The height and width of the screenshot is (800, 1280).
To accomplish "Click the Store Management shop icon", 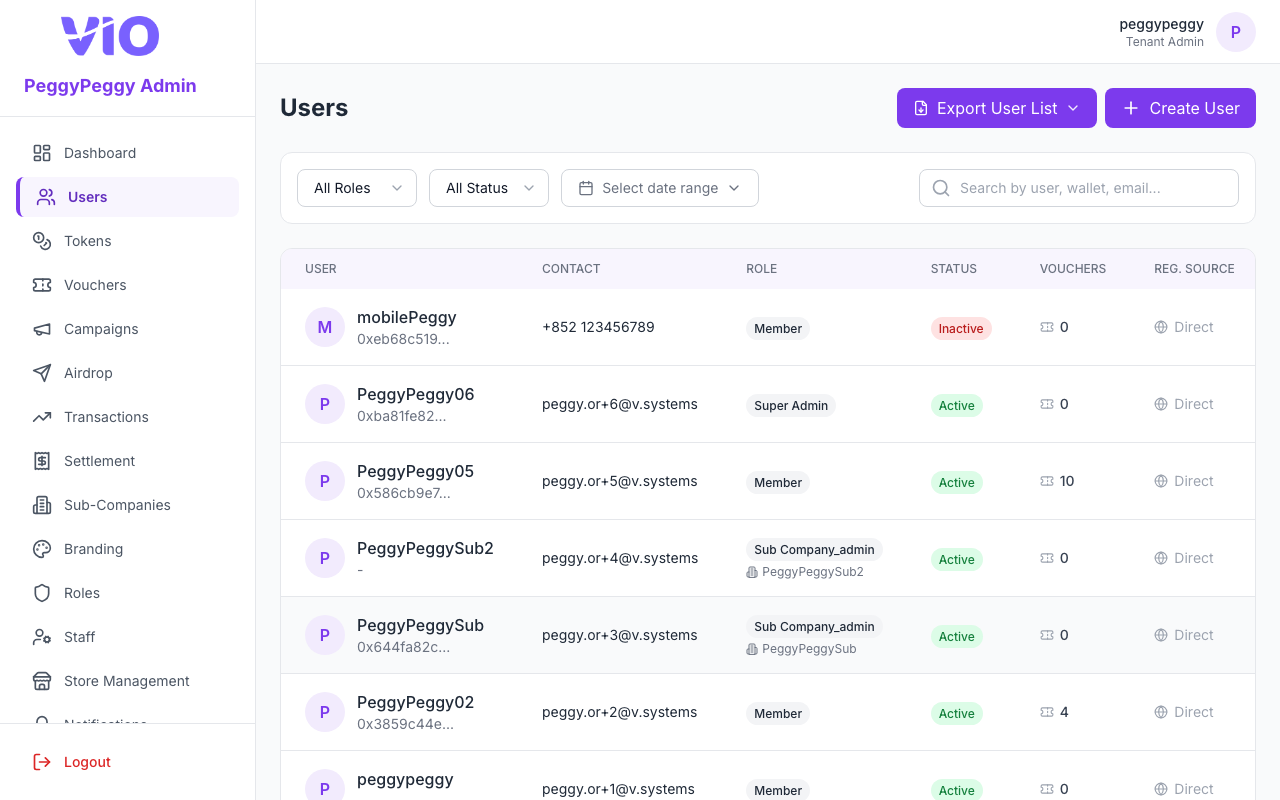I will (x=42, y=681).
